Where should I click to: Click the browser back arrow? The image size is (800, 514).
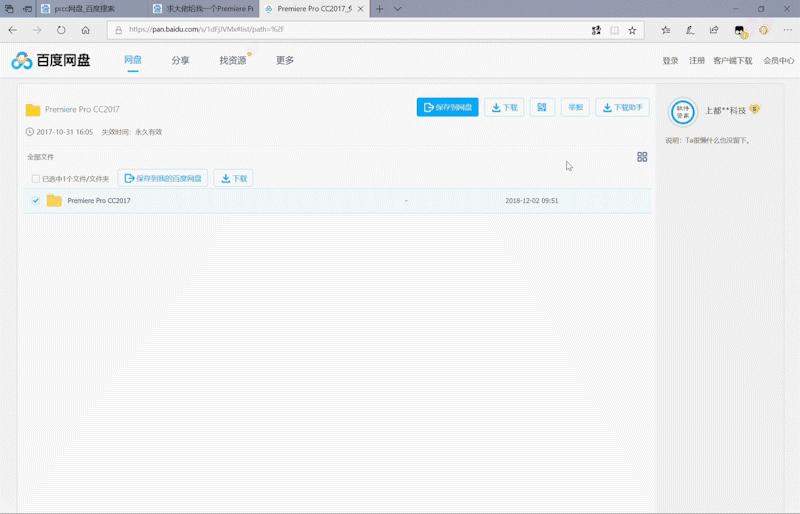tap(13, 30)
